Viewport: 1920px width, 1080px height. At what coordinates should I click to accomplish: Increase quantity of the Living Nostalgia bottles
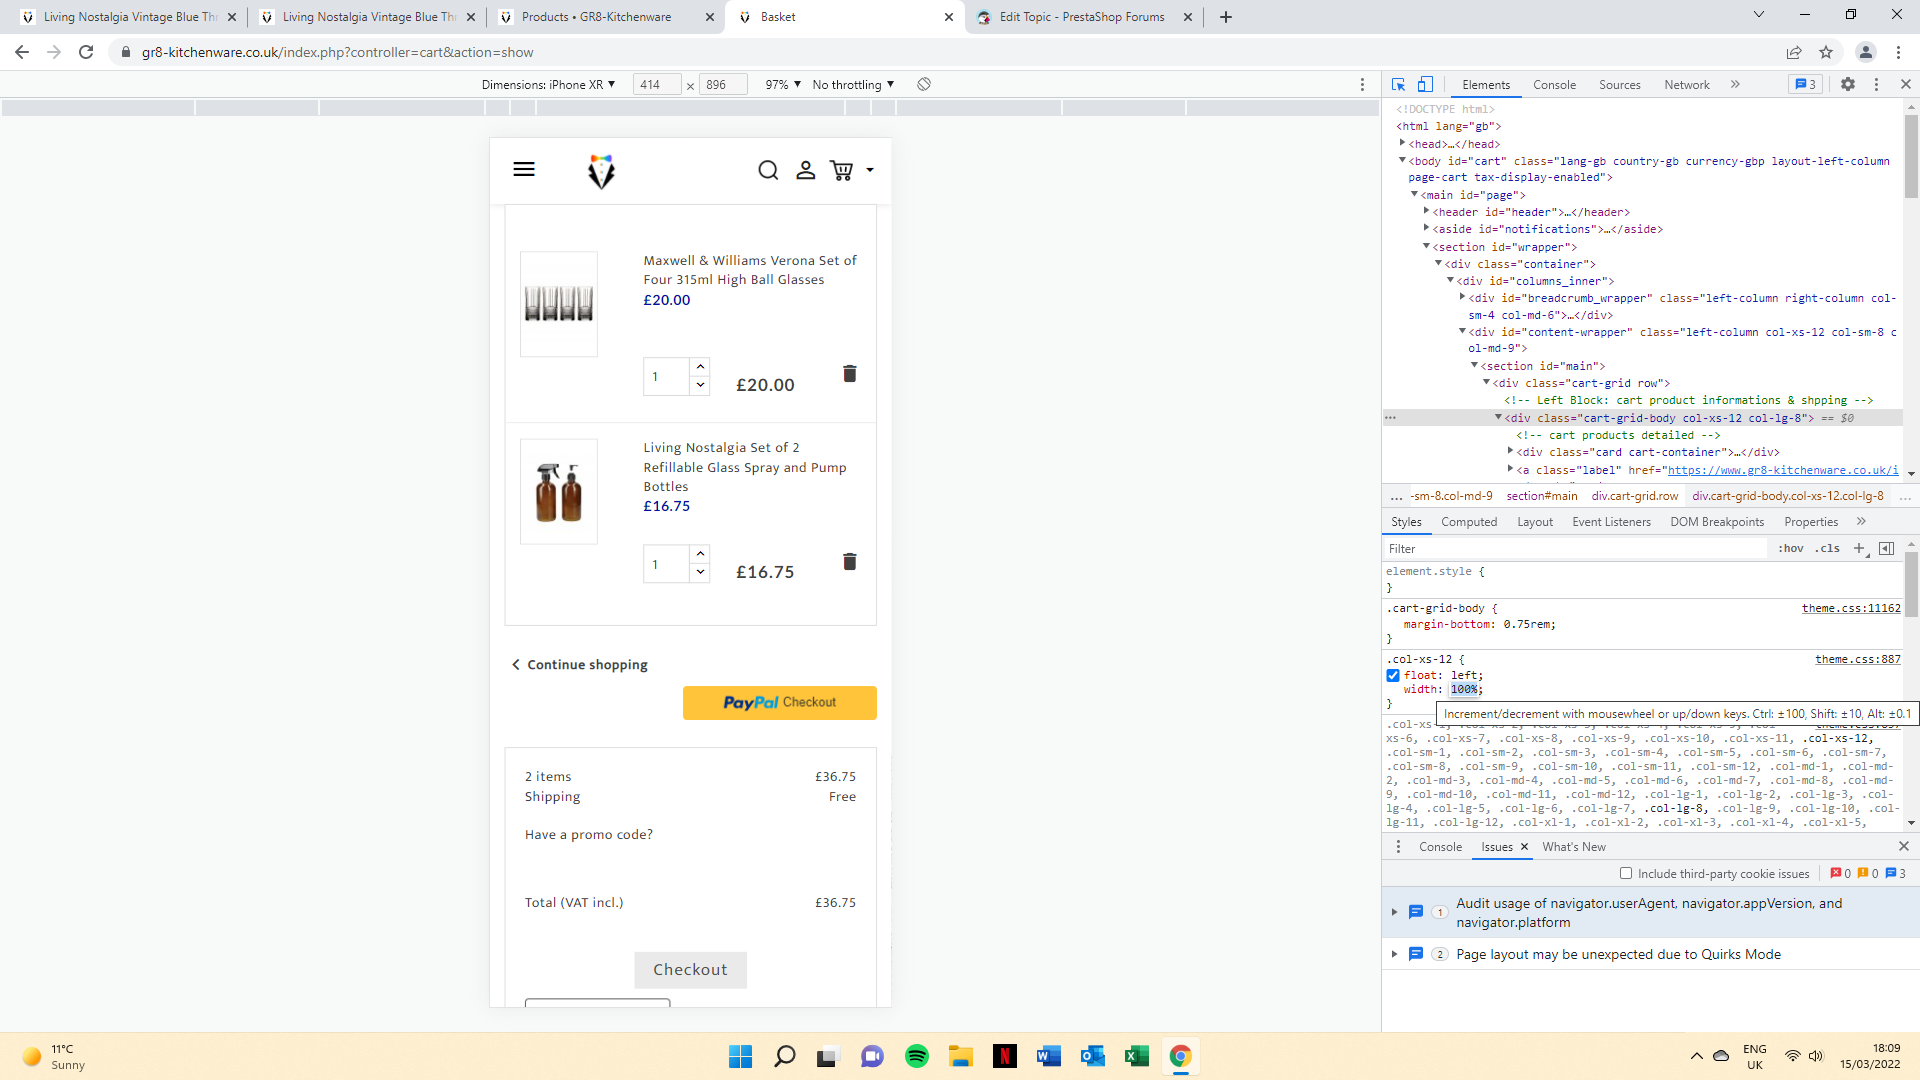point(700,554)
